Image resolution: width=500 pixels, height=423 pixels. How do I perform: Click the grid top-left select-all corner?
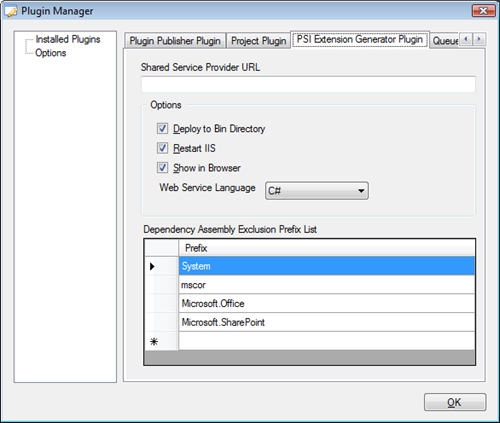click(x=162, y=248)
